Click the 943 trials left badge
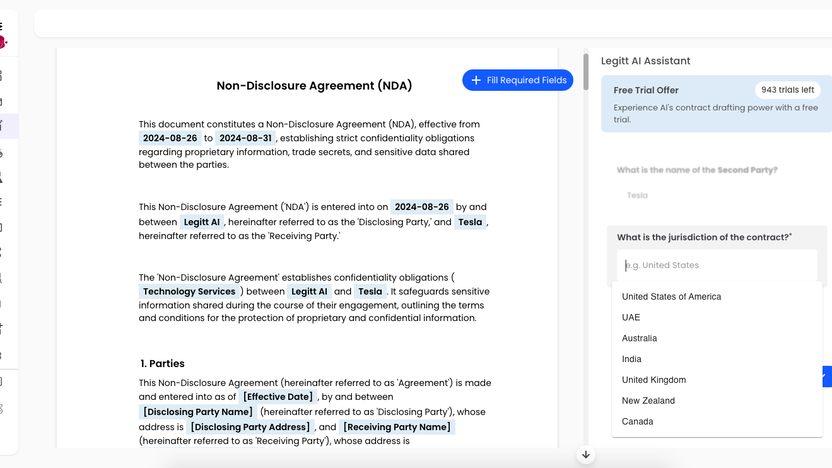Image resolution: width=832 pixels, height=468 pixels. 787,90
